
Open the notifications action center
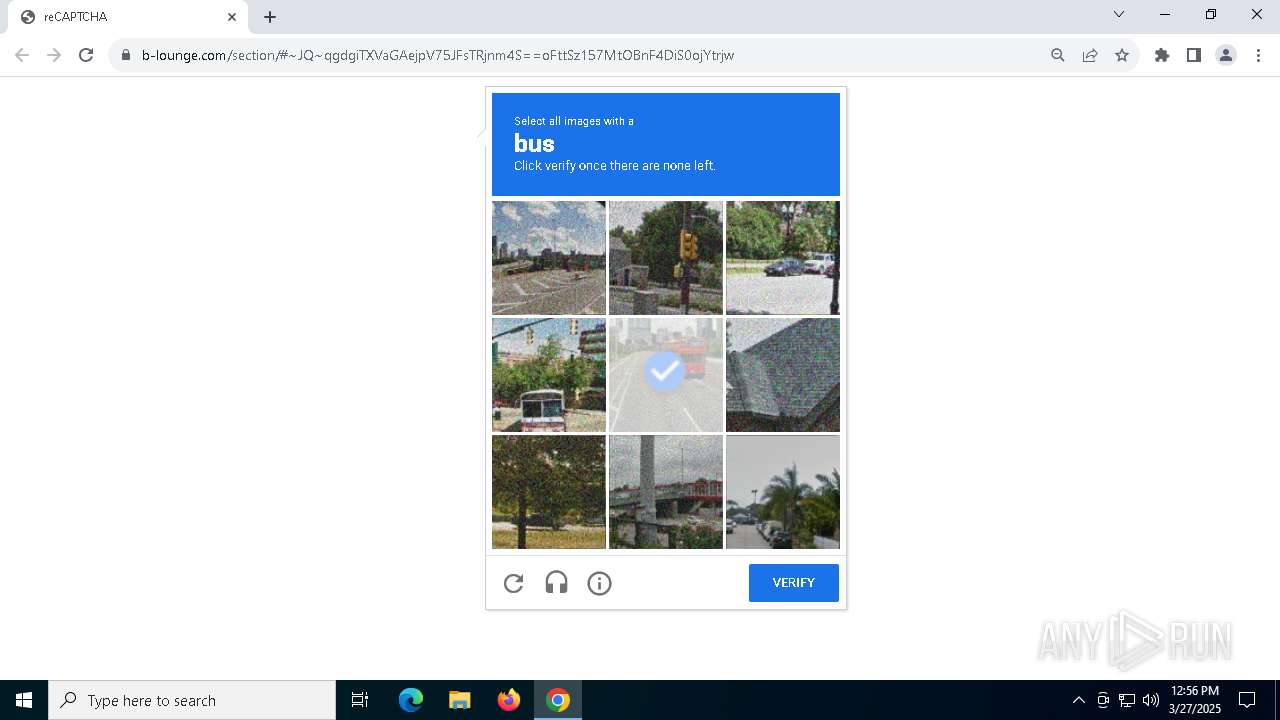coord(1247,700)
